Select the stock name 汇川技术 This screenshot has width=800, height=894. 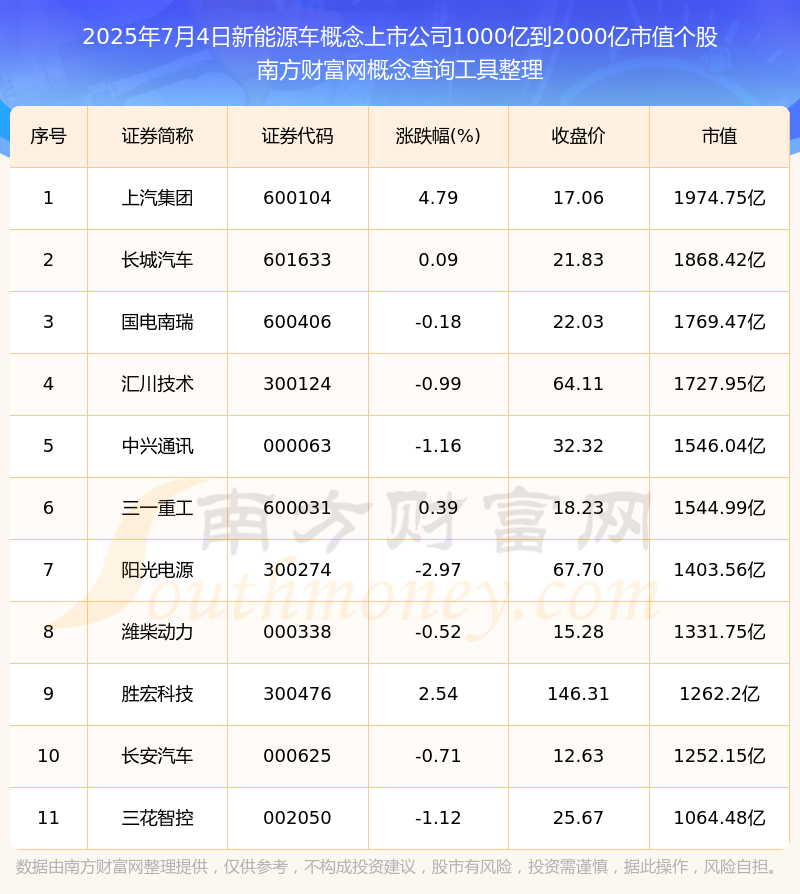[157, 384]
